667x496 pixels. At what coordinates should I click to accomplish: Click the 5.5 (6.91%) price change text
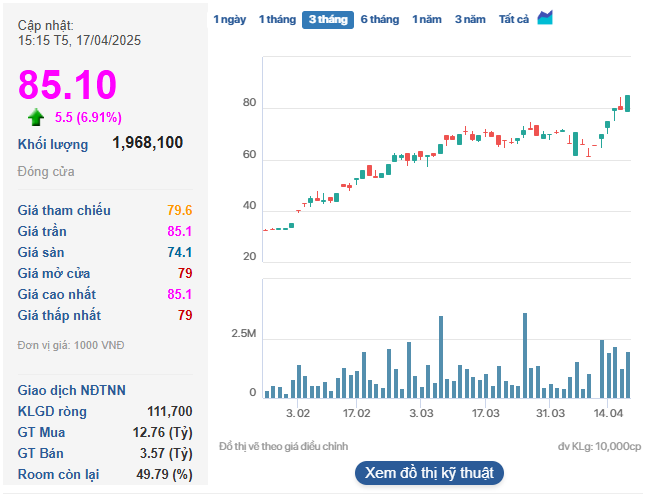point(88,117)
